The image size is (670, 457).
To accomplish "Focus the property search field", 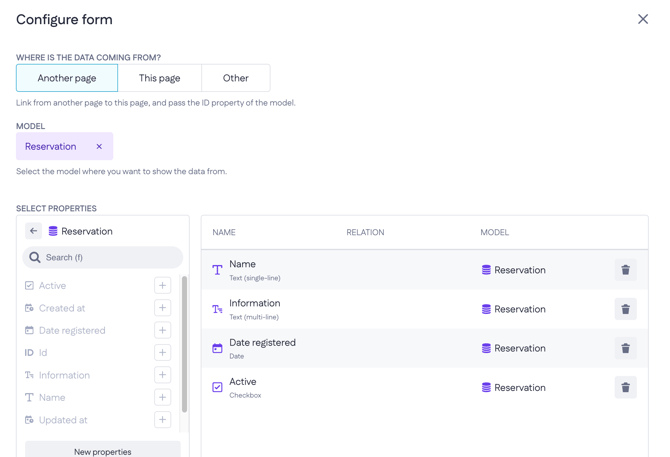I will (x=103, y=257).
